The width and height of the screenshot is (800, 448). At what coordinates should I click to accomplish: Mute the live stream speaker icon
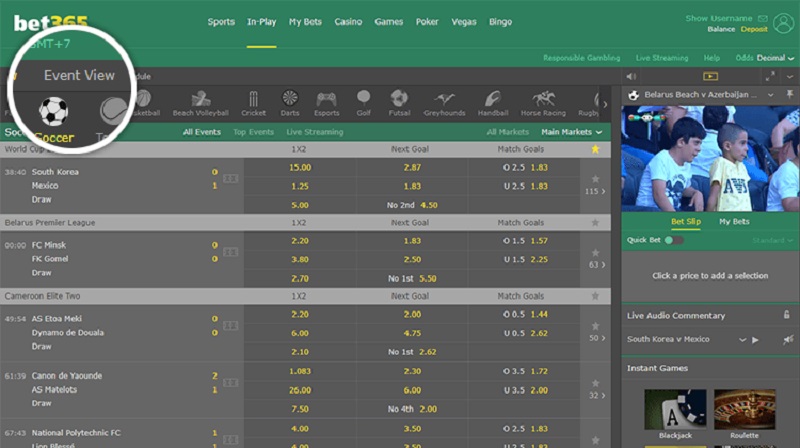(x=631, y=77)
